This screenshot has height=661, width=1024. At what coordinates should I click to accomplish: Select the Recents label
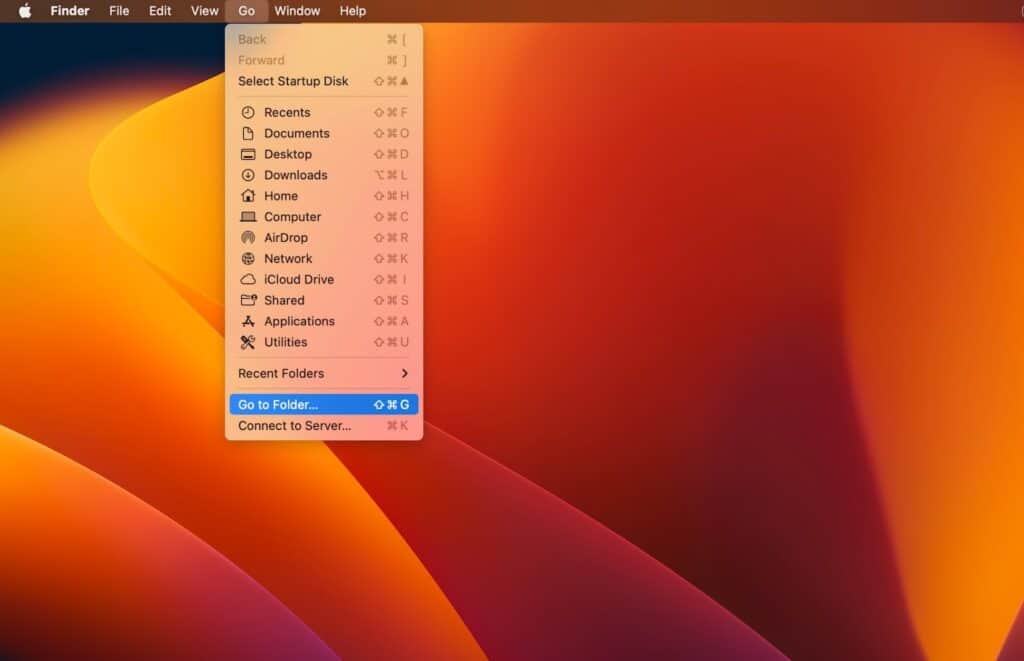point(287,112)
